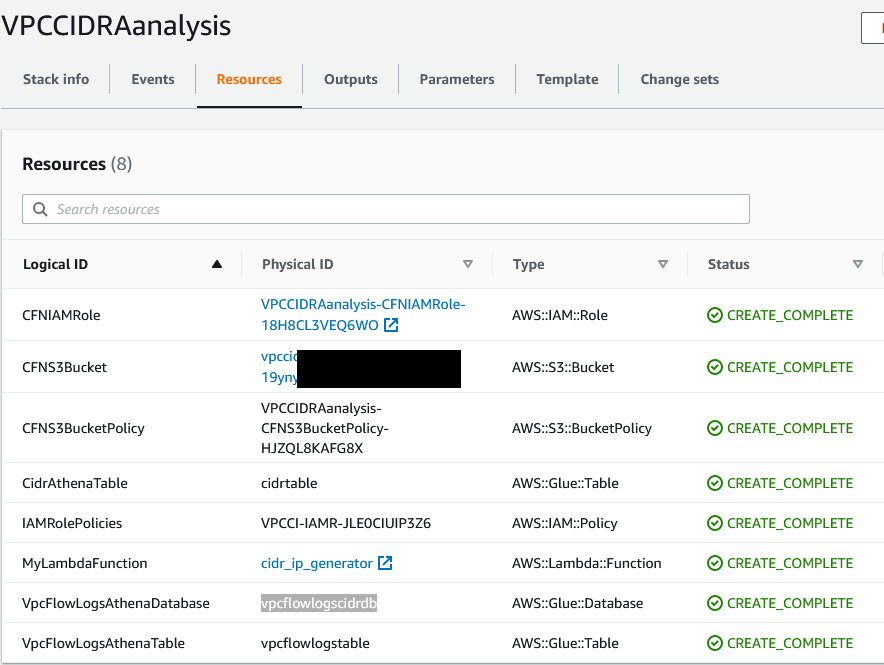This screenshot has height=665, width=884.
Task: Open the Change sets tab
Action: click(679, 79)
